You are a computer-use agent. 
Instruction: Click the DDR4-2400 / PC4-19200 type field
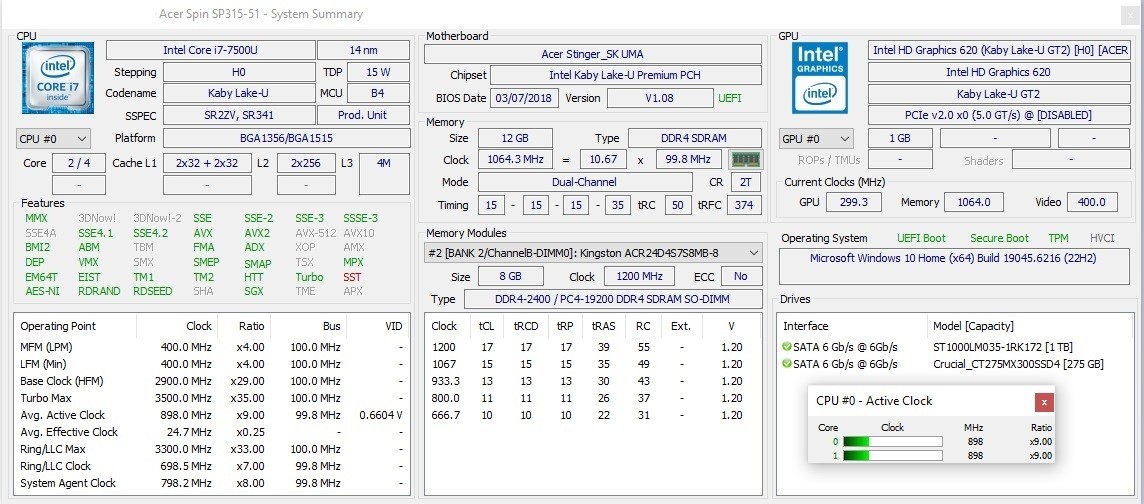click(613, 299)
